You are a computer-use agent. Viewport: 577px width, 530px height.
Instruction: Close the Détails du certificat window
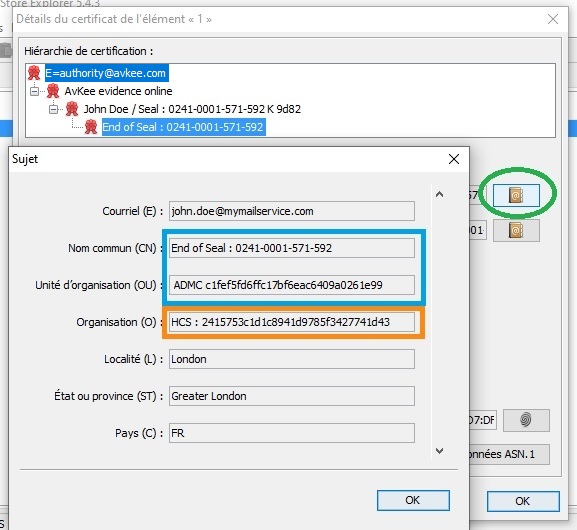553,19
